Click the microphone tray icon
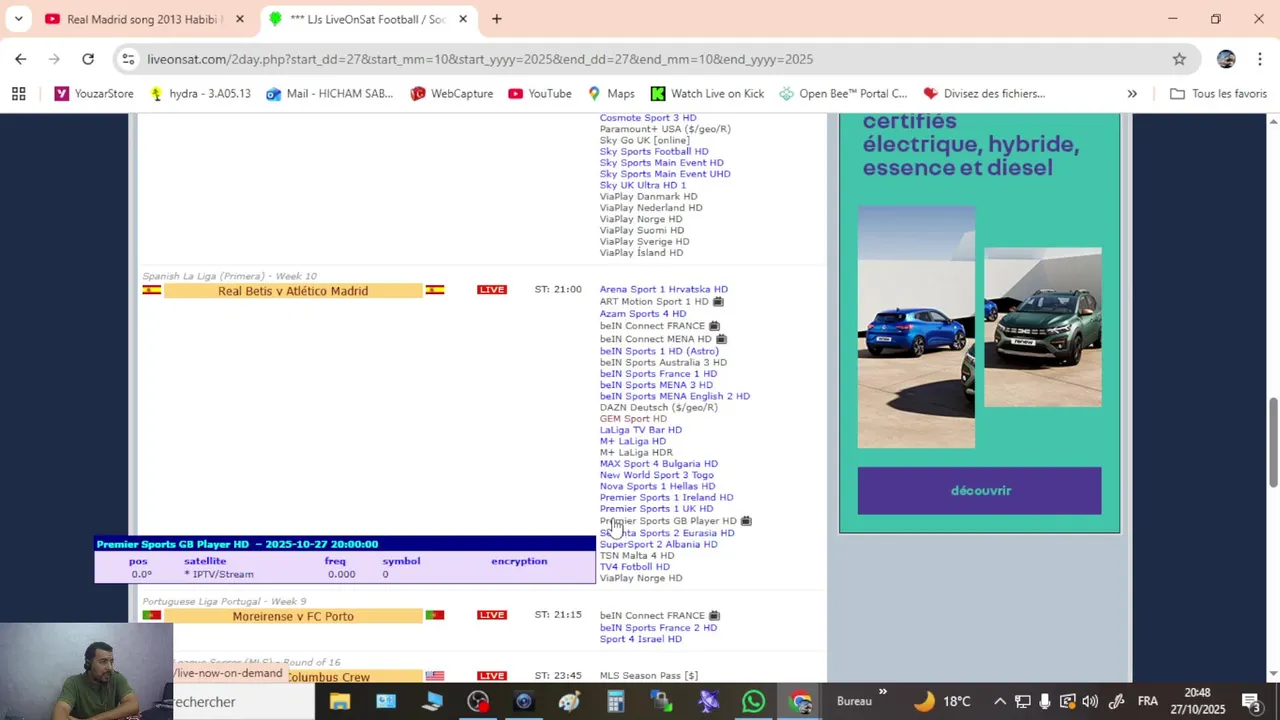 coord(1045,701)
